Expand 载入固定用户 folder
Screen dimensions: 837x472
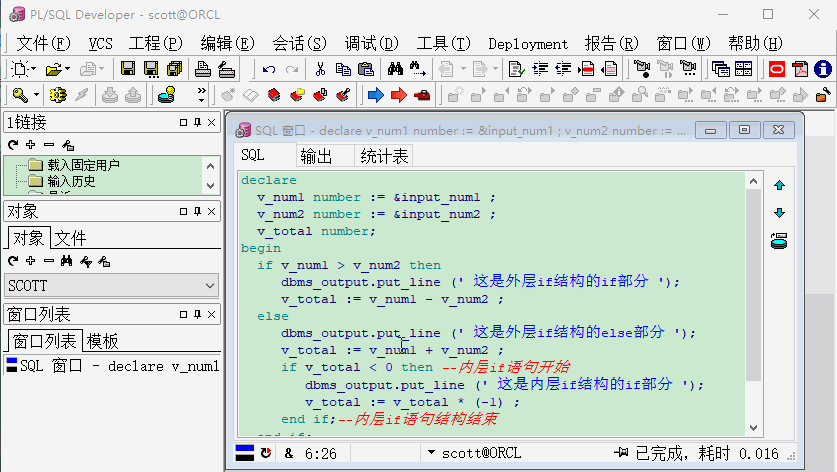point(83,165)
